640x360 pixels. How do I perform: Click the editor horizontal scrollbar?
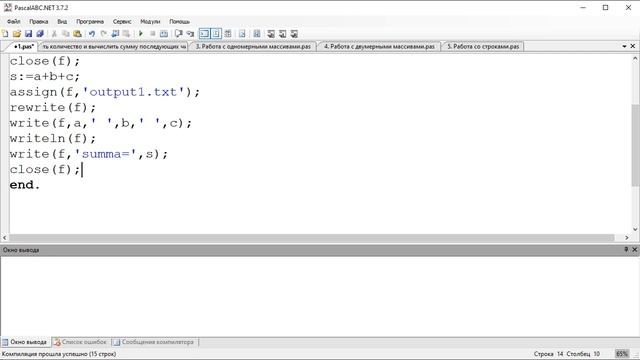pyautogui.click(x=312, y=238)
